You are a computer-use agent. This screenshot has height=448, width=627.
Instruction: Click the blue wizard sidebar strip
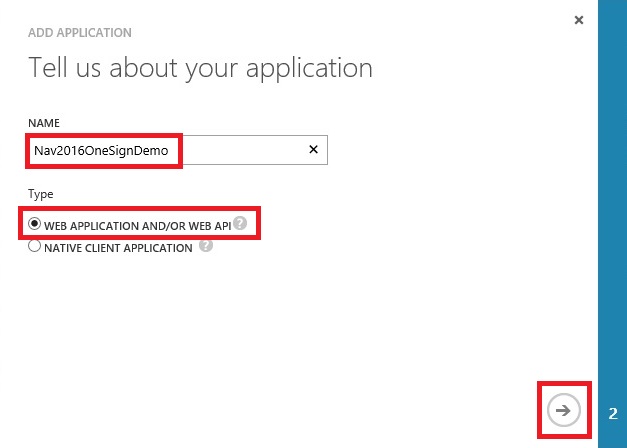(x=612, y=200)
